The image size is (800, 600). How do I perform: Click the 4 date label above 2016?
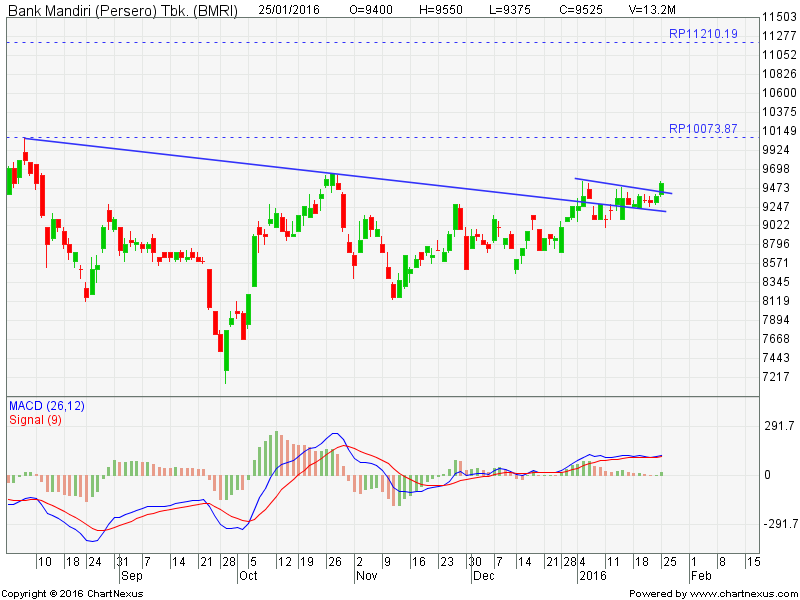point(582,562)
